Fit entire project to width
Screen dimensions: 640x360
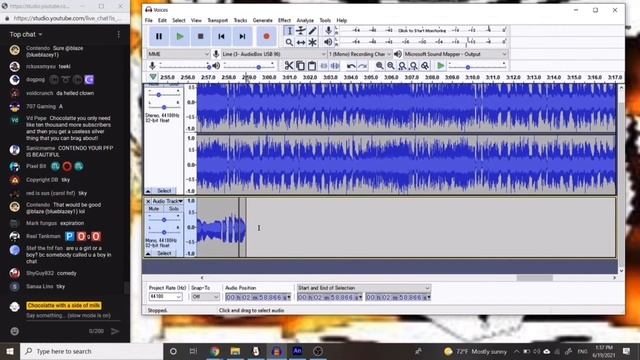coord(413,66)
